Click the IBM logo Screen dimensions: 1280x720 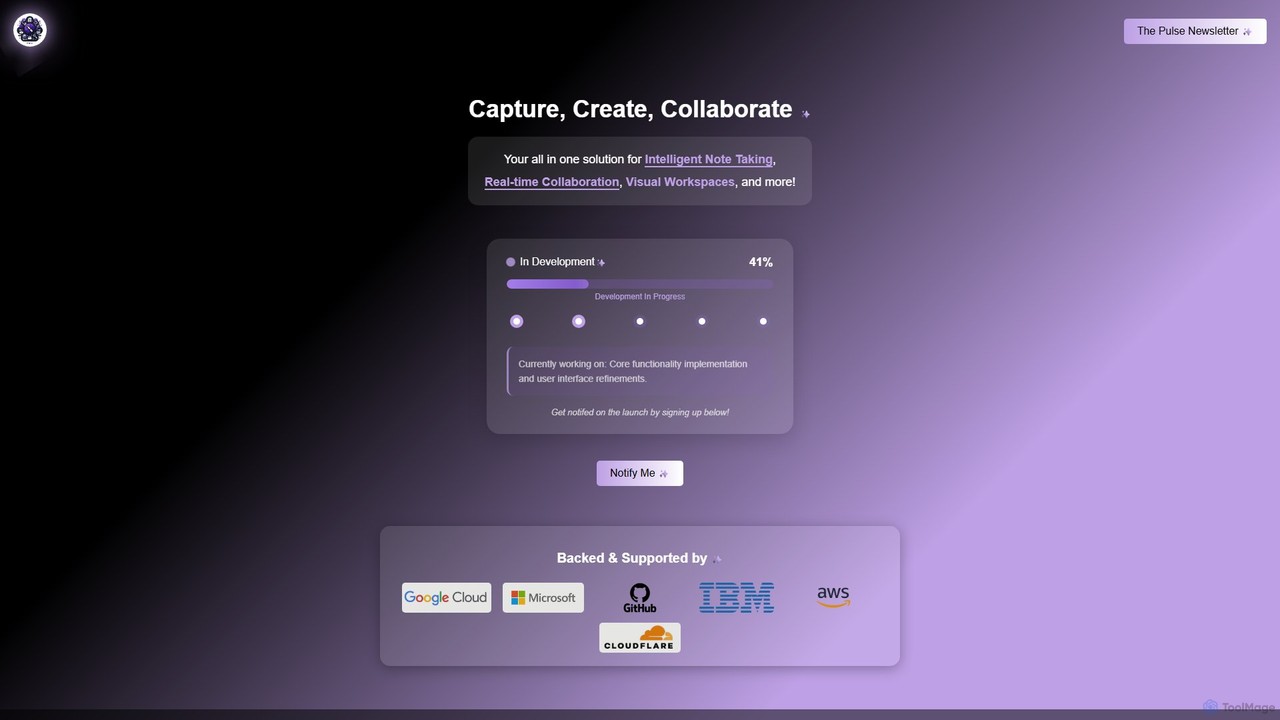[x=736, y=598]
